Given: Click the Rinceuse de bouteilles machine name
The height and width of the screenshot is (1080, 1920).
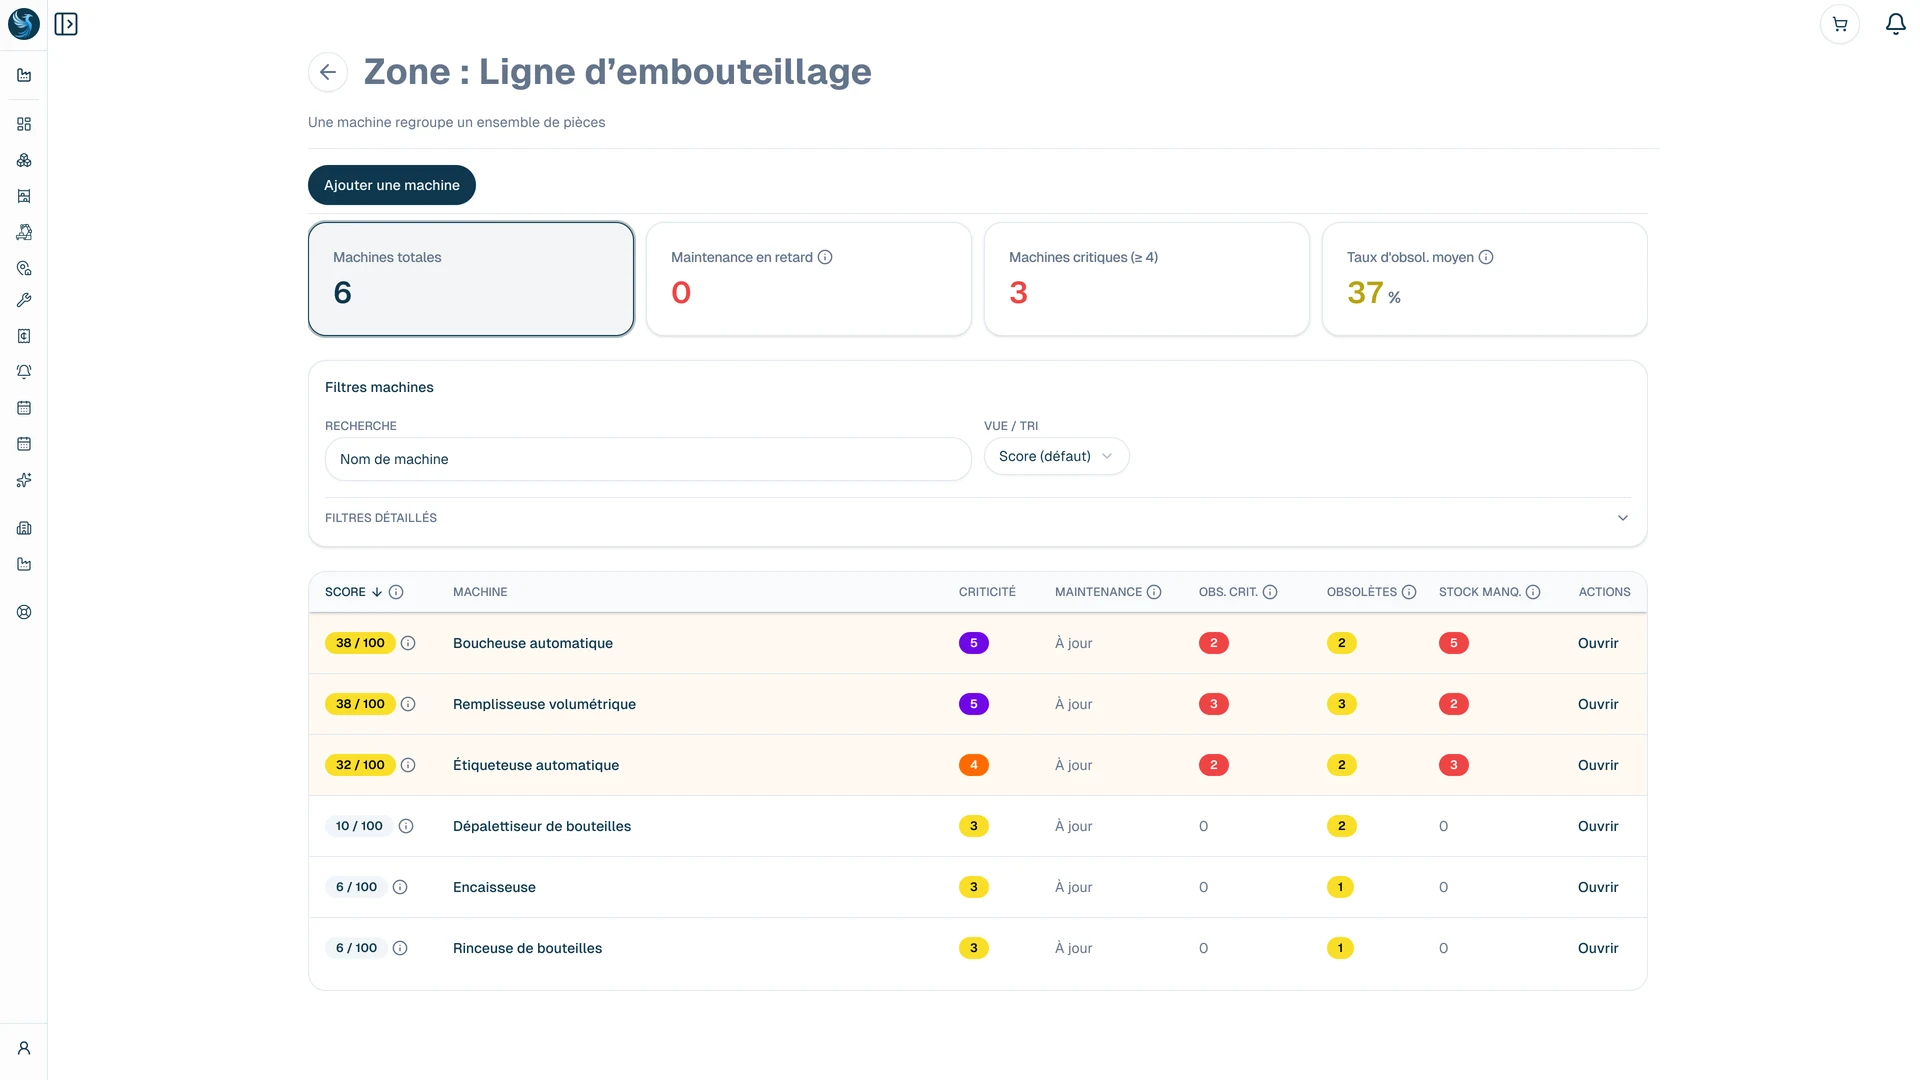Looking at the screenshot, I should 527,948.
